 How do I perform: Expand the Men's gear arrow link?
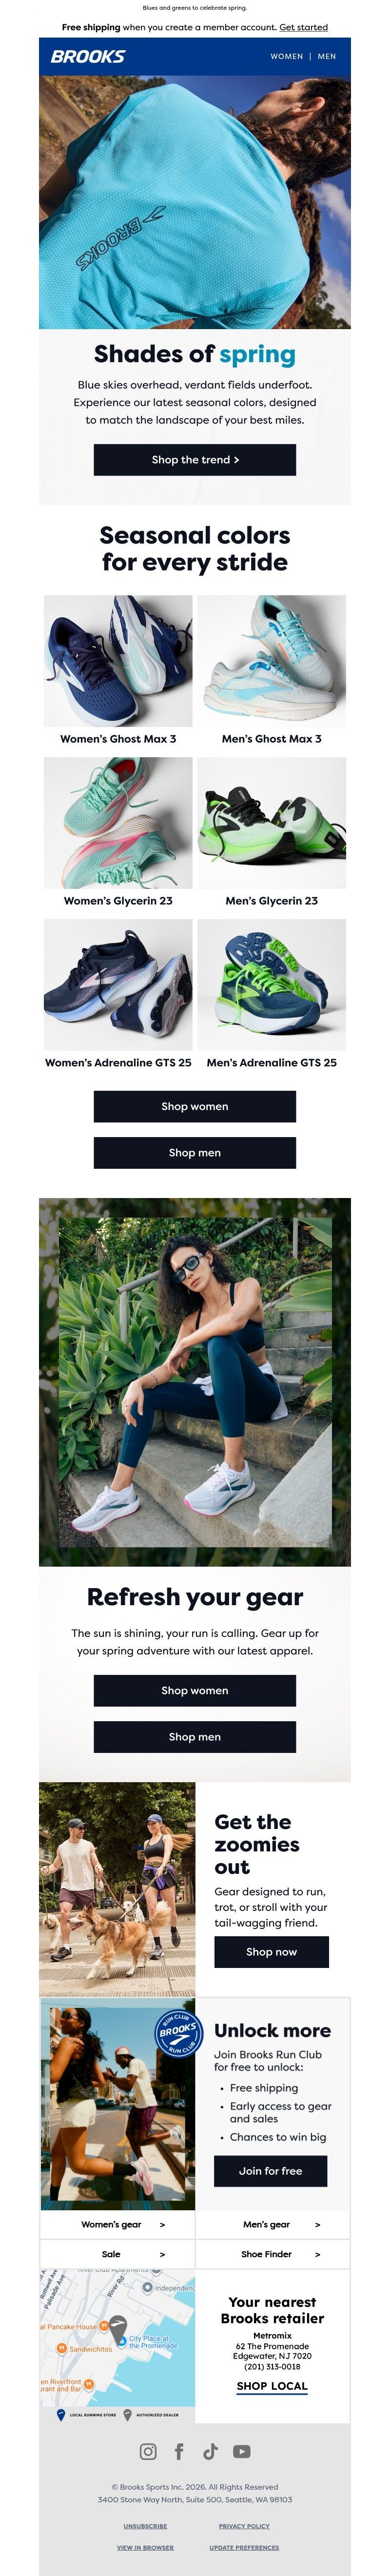point(273,2224)
